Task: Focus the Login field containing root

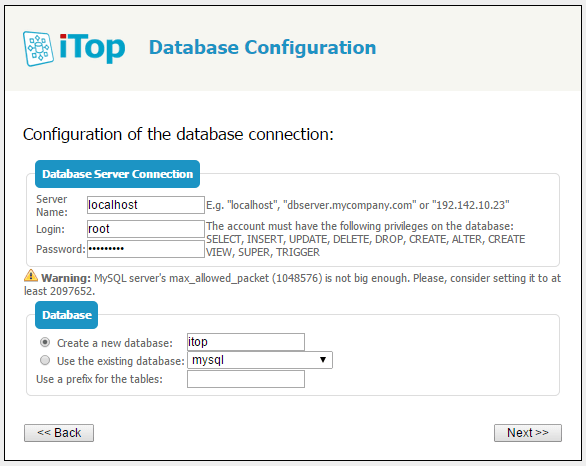Action: [x=146, y=229]
